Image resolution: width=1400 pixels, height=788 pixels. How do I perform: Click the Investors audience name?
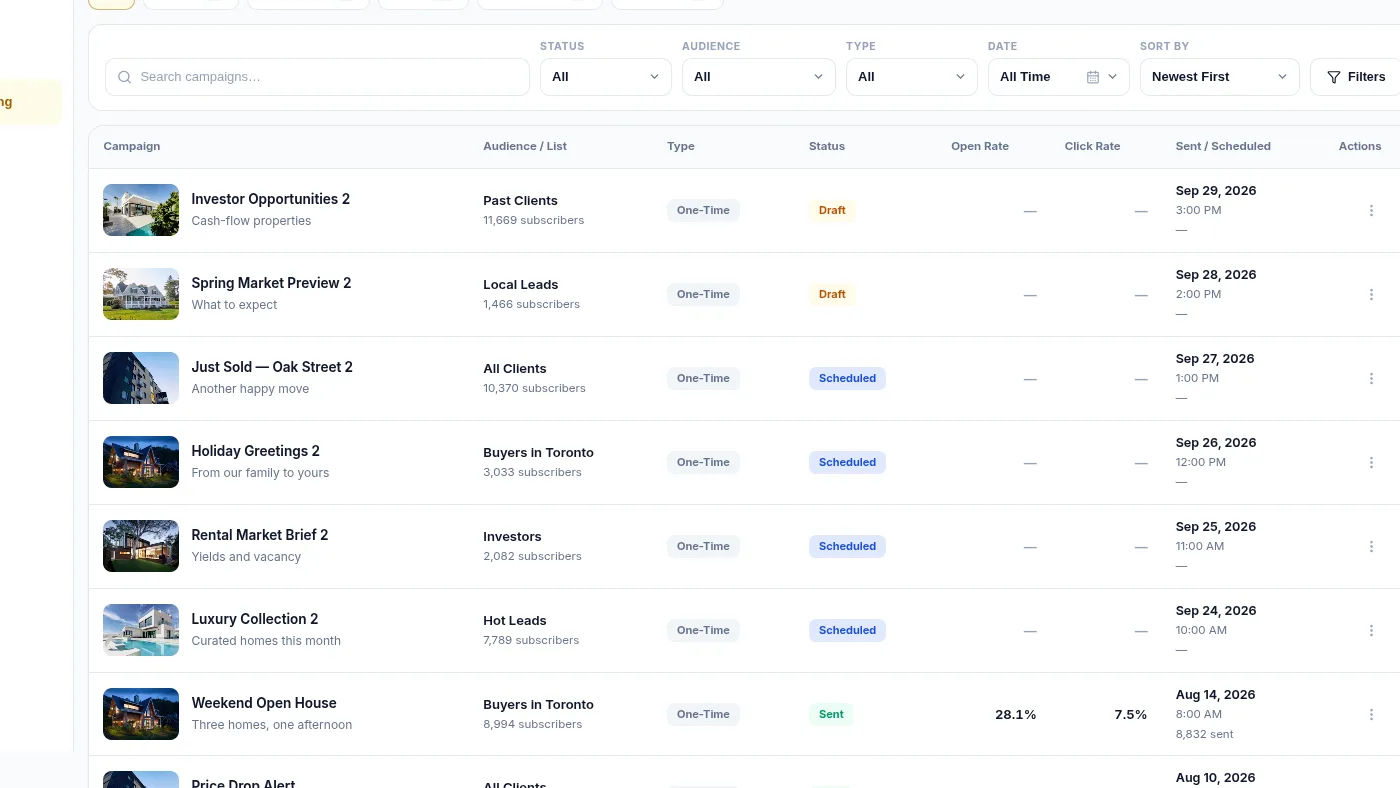pyautogui.click(x=512, y=536)
